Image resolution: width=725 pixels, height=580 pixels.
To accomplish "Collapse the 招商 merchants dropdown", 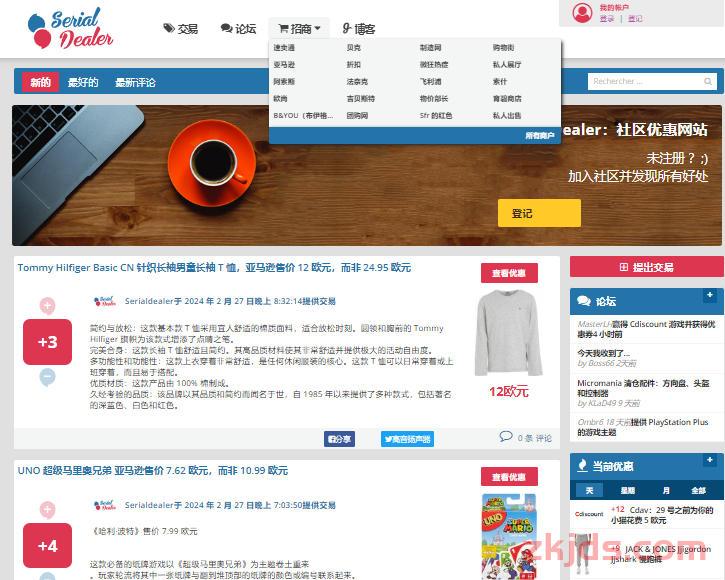I will coord(299,29).
